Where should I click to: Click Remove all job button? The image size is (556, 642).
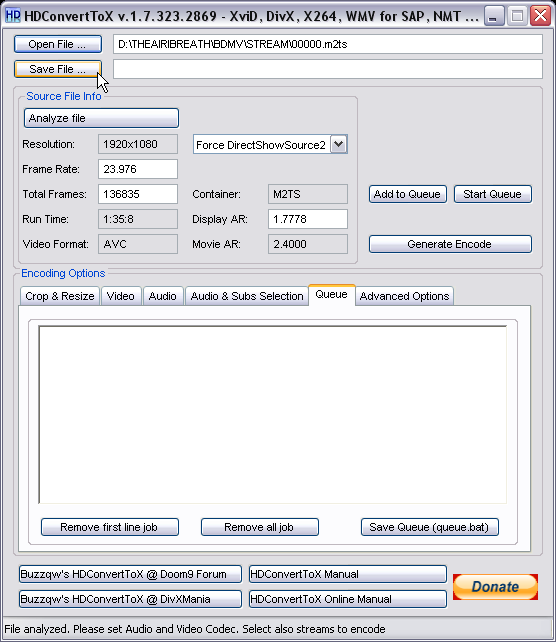point(260,527)
